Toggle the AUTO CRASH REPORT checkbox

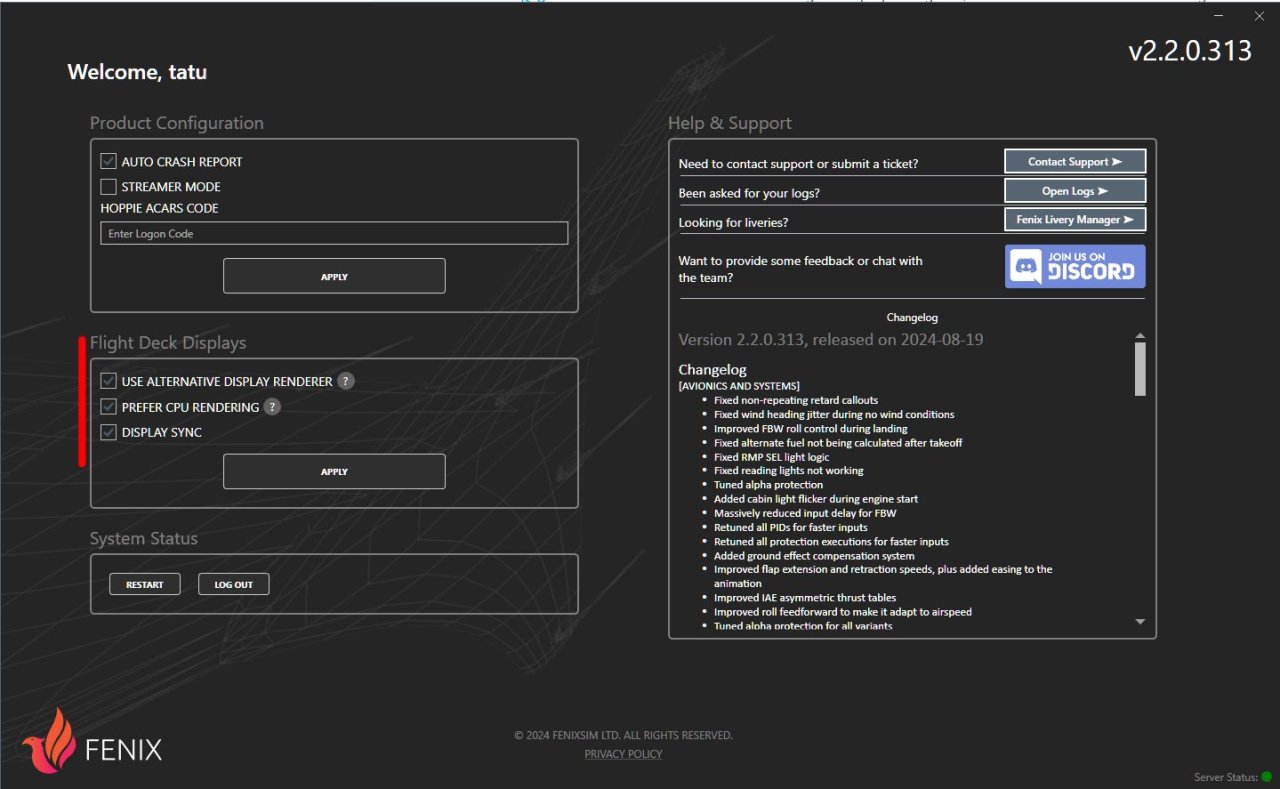(108, 161)
